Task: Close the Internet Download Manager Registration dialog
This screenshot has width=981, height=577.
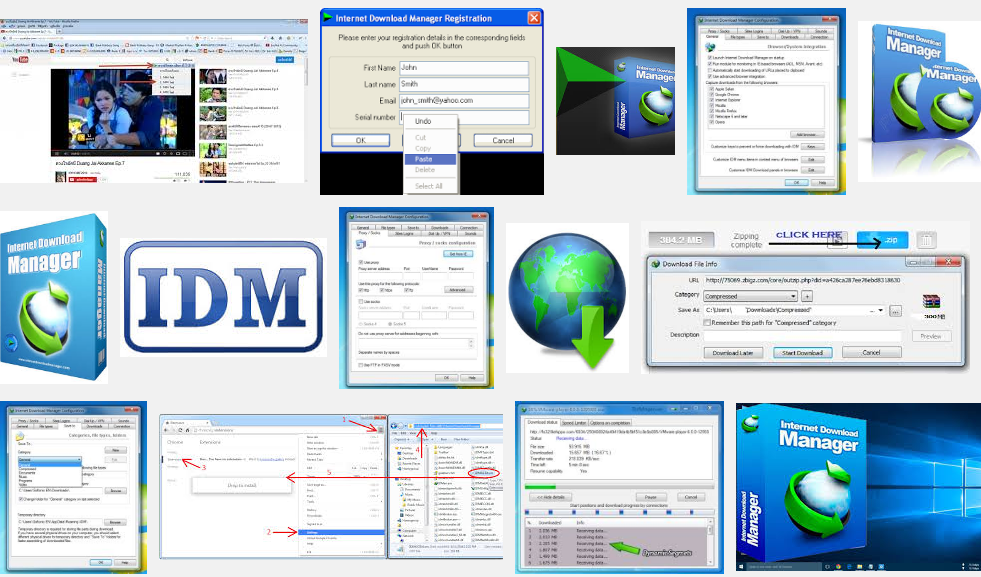Action: tap(534, 18)
